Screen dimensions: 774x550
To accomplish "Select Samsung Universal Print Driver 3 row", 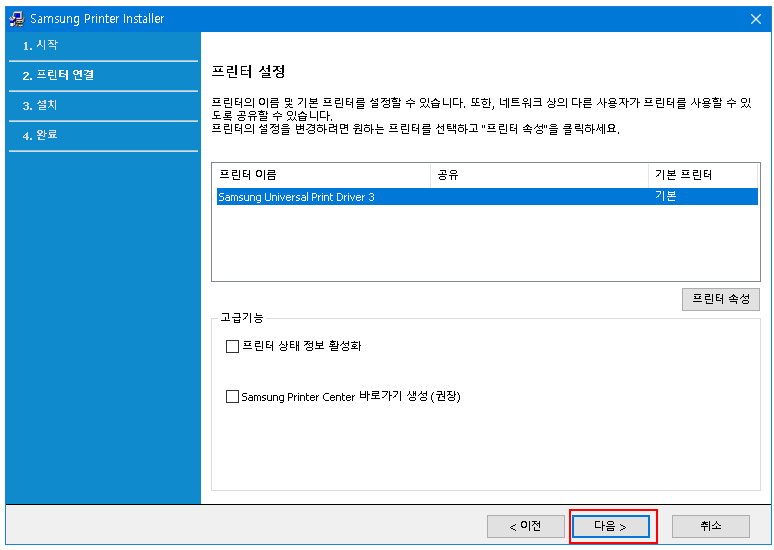I will [x=487, y=196].
